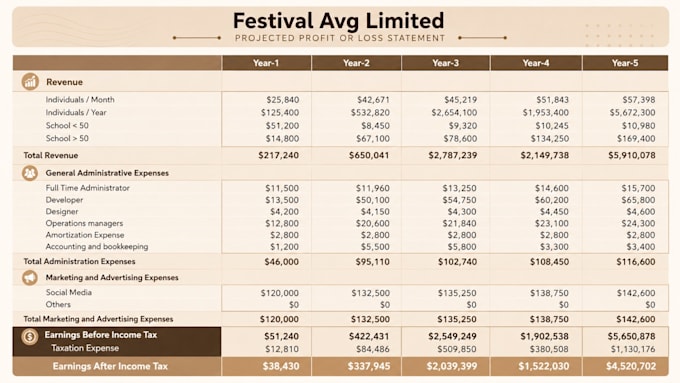
Task: Click the Projected Profit or Loss Statement subtitle
Action: point(340,38)
